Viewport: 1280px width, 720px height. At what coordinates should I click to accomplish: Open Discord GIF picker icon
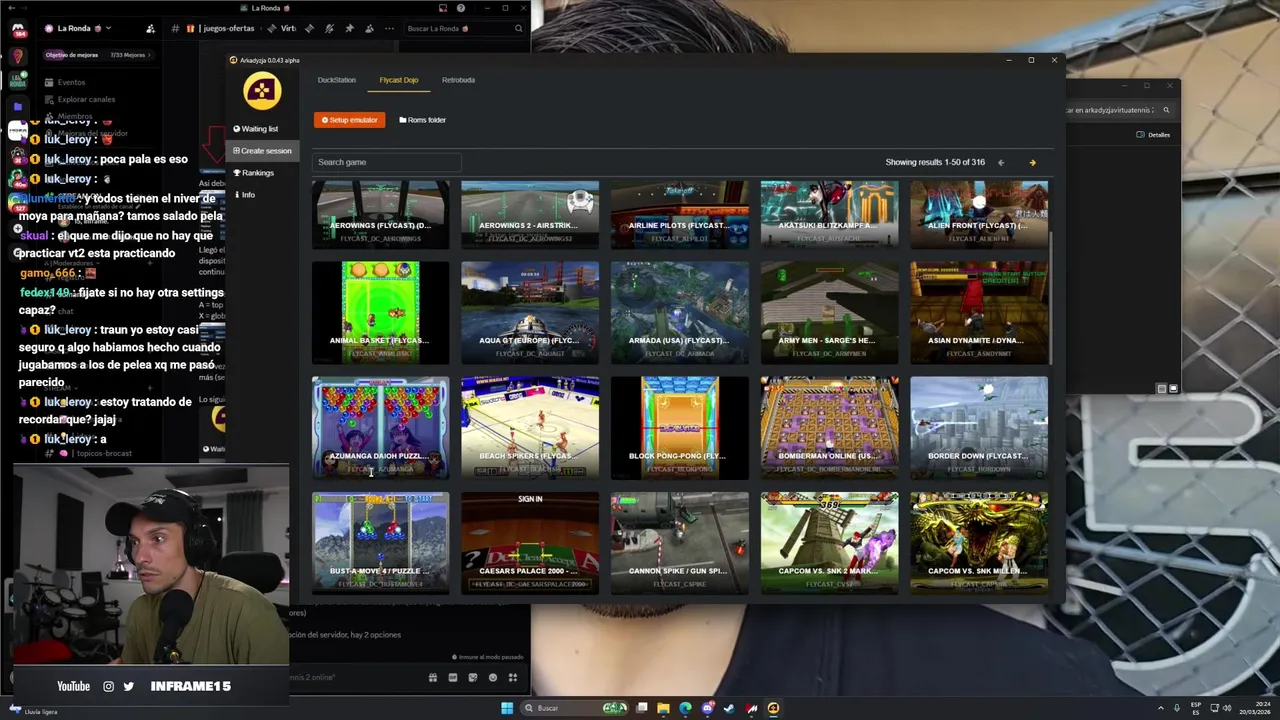[x=453, y=677]
